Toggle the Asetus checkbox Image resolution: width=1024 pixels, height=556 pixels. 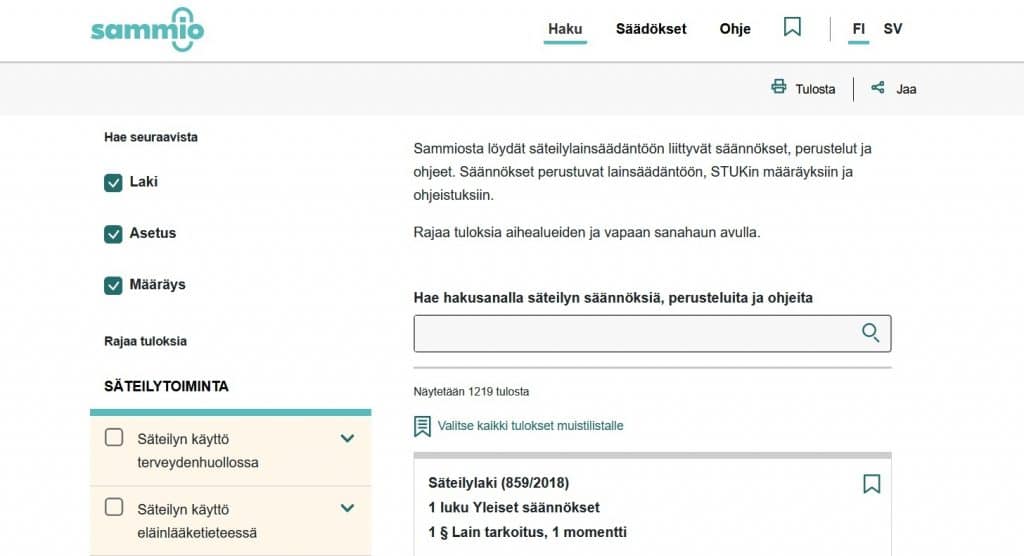[x=113, y=234]
